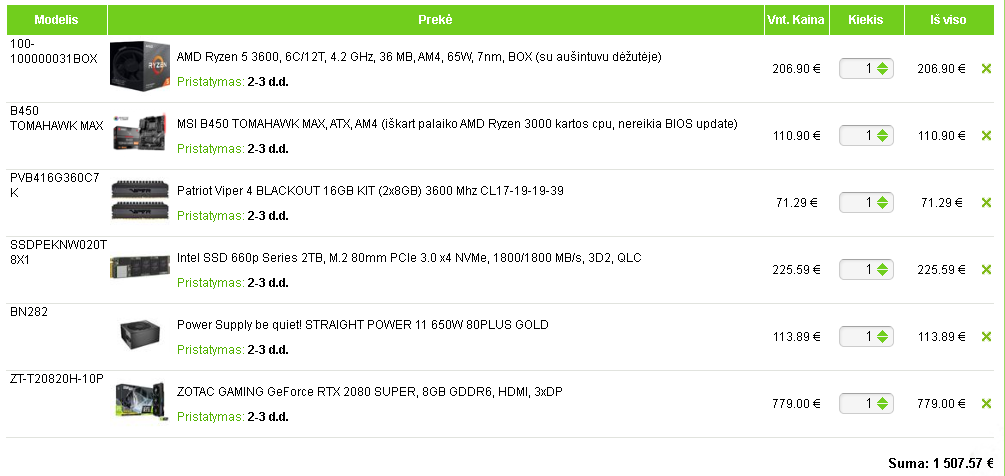Click the Vnt. Kaina column header
The height and width of the screenshot is (476, 1005).
795,20
